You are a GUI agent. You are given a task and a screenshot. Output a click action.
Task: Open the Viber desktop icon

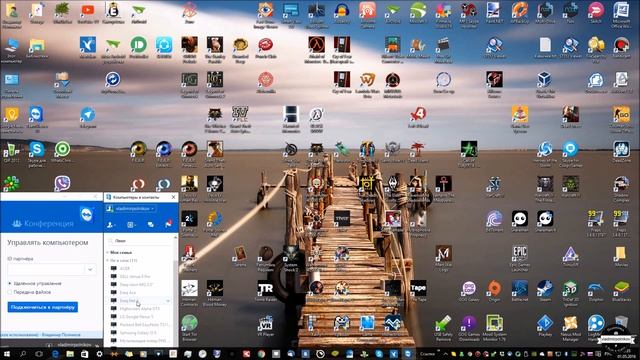[x=62, y=184]
